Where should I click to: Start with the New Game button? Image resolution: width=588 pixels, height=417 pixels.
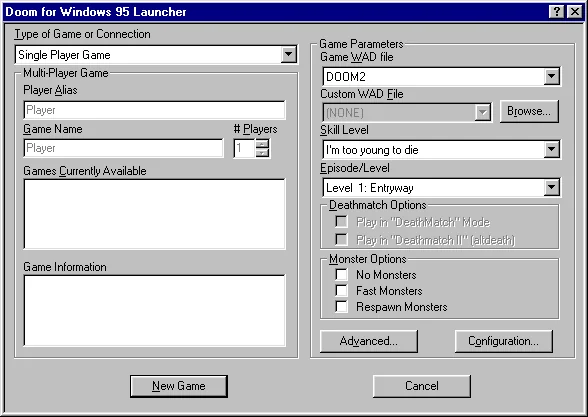coord(179,386)
